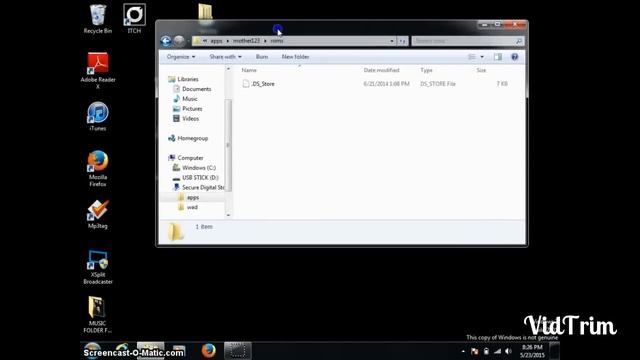
Task: Click the search magnifier icon
Action: coord(519,41)
